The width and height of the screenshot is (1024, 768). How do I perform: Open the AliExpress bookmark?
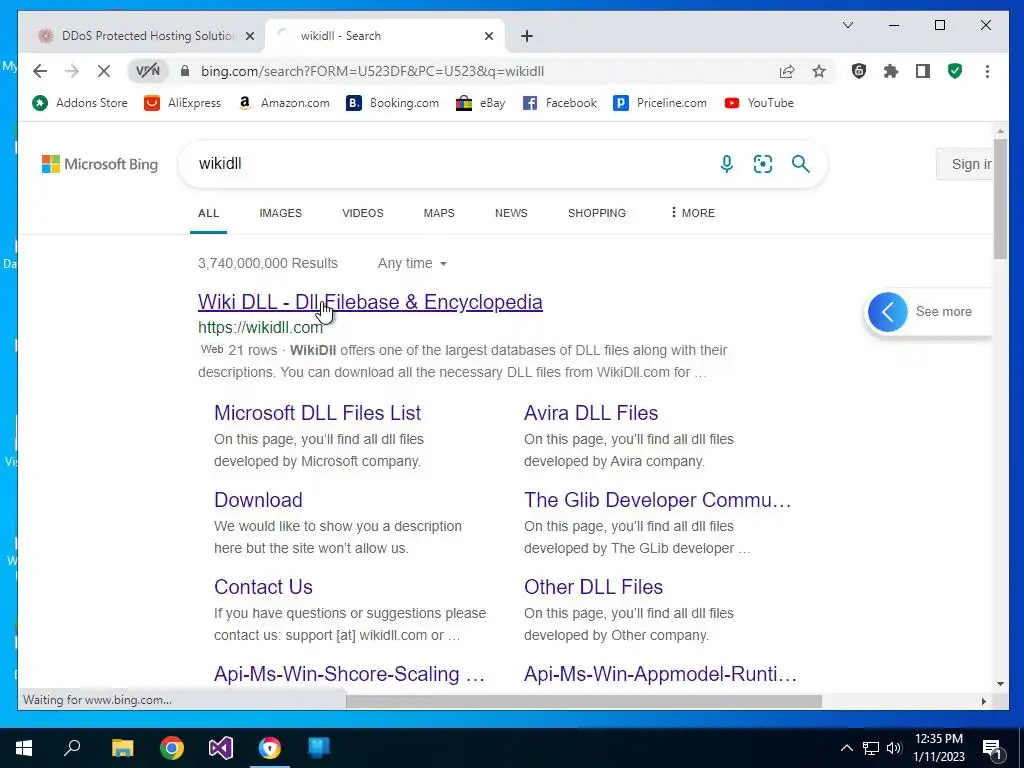[183, 103]
